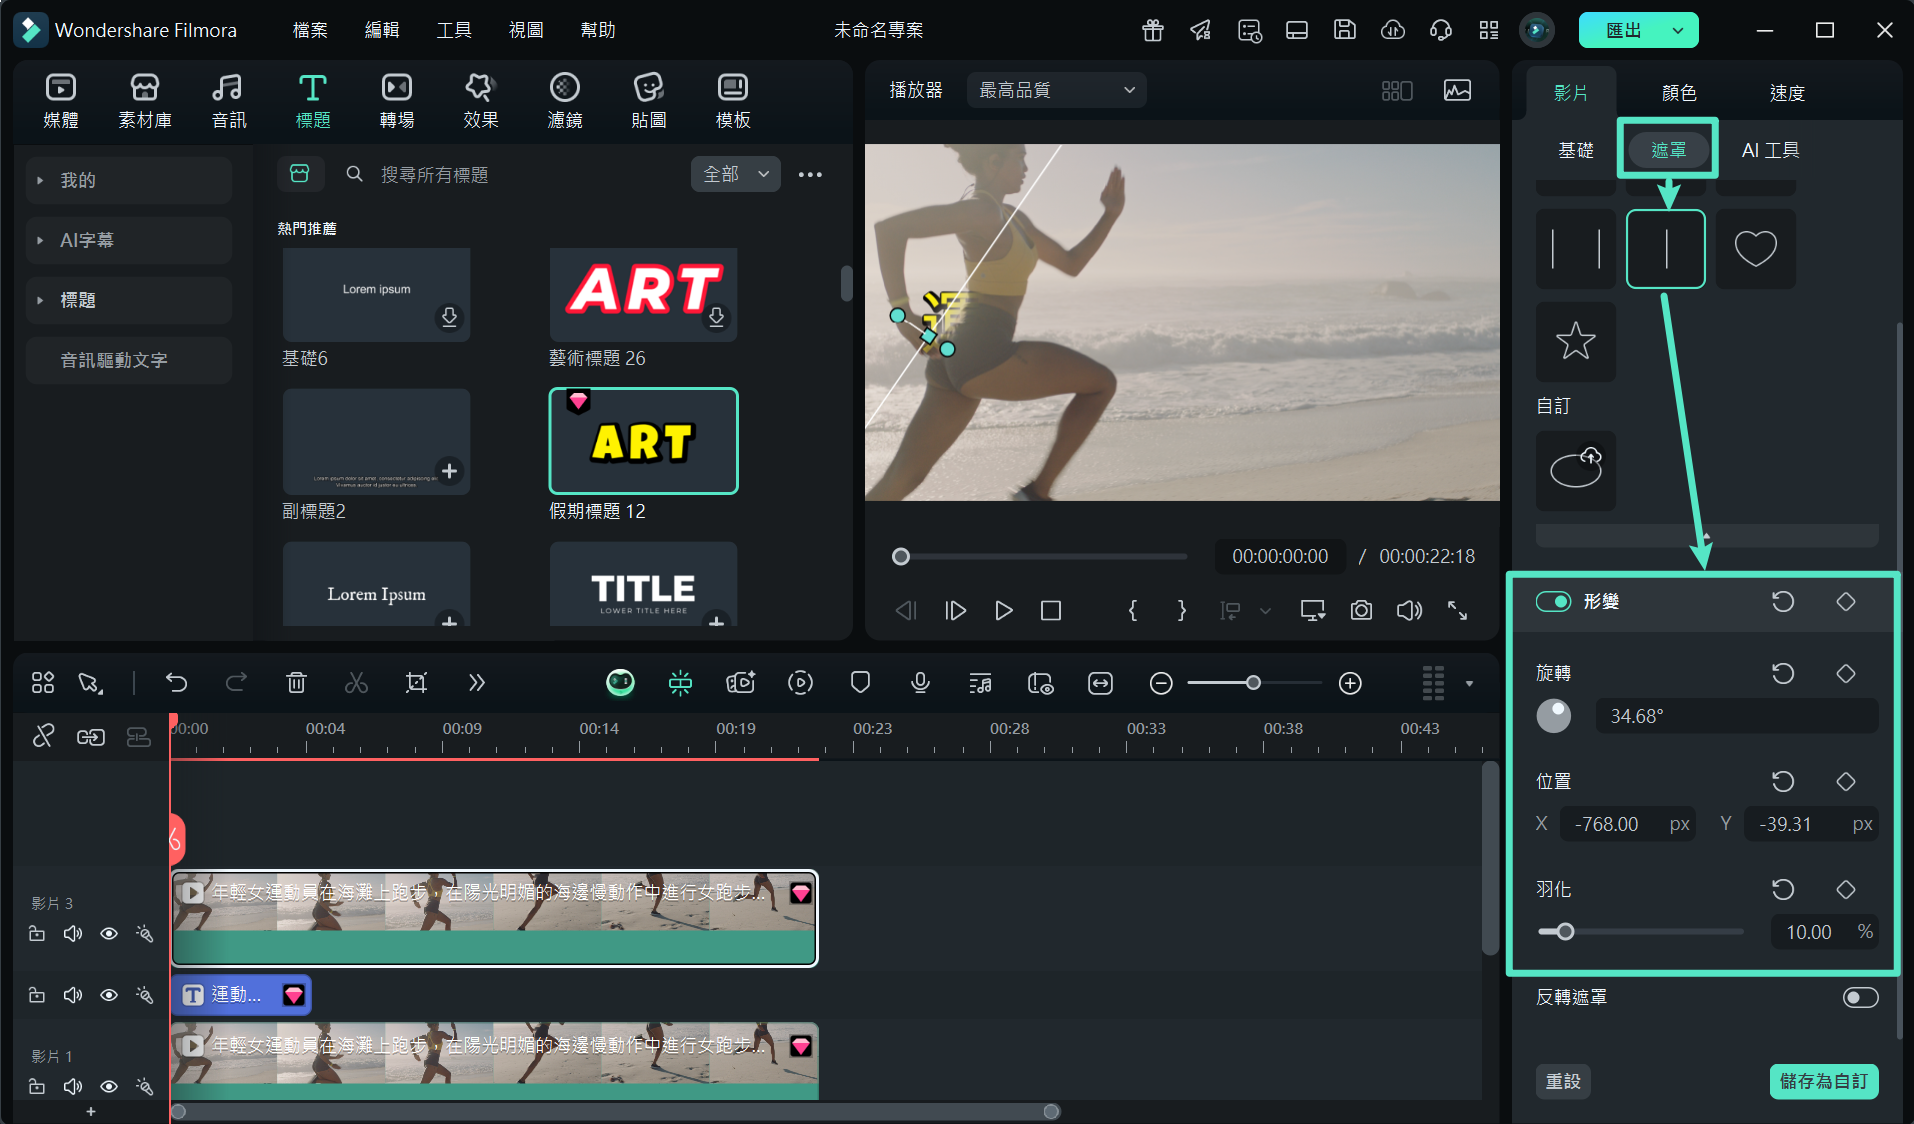The width and height of the screenshot is (1914, 1124).
Task: Click the zoom in plus icon on timeline
Action: pyautogui.click(x=1350, y=683)
